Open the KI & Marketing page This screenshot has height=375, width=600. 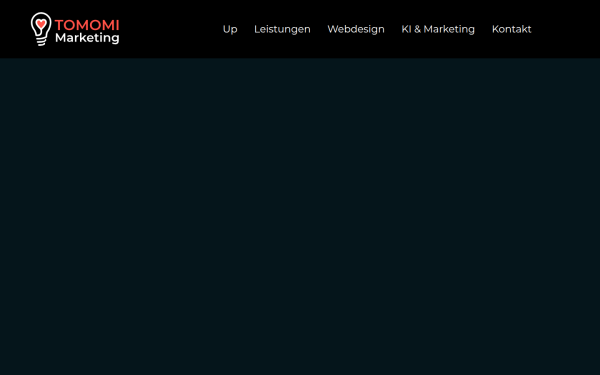pyautogui.click(x=438, y=29)
